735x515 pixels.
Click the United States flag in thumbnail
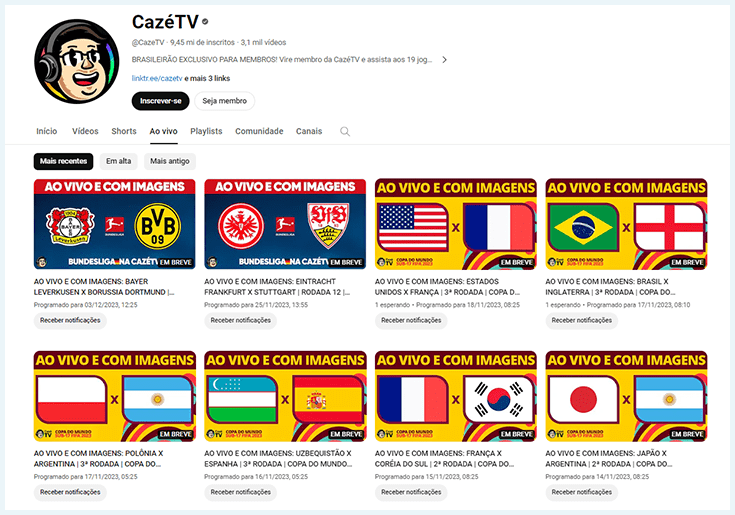click(x=412, y=228)
